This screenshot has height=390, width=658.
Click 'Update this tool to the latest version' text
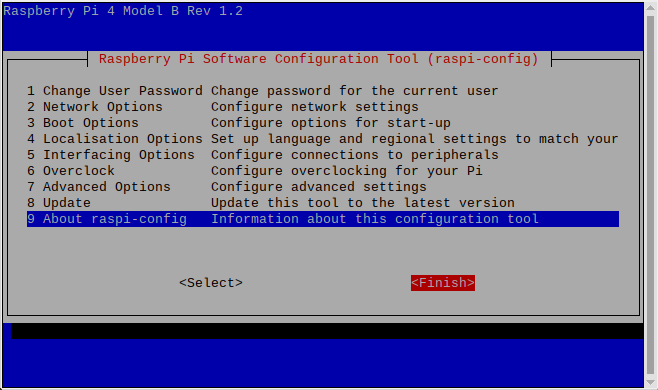(363, 203)
